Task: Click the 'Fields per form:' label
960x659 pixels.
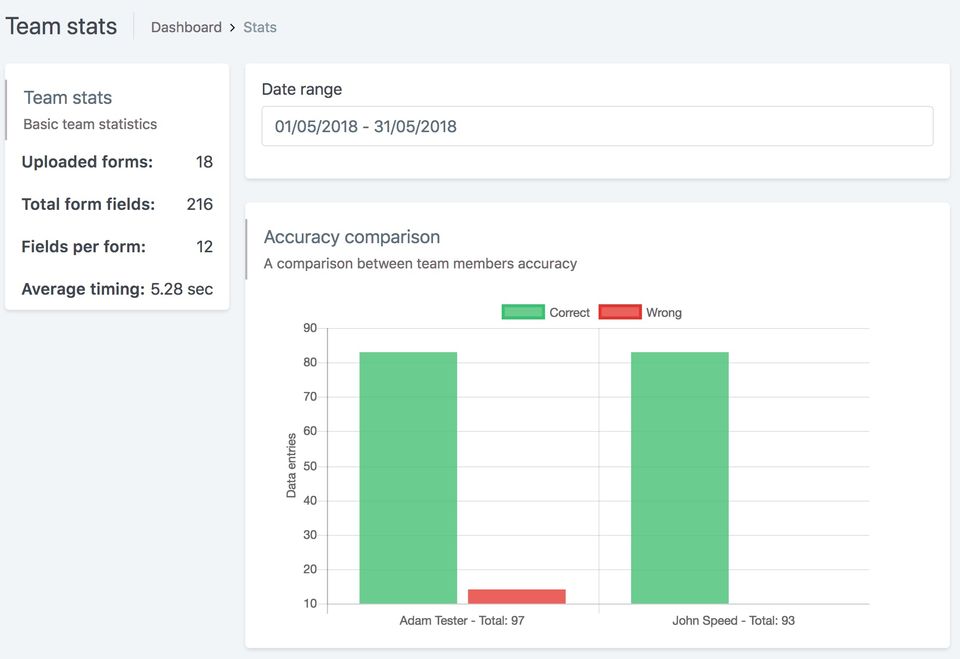Action: point(83,246)
